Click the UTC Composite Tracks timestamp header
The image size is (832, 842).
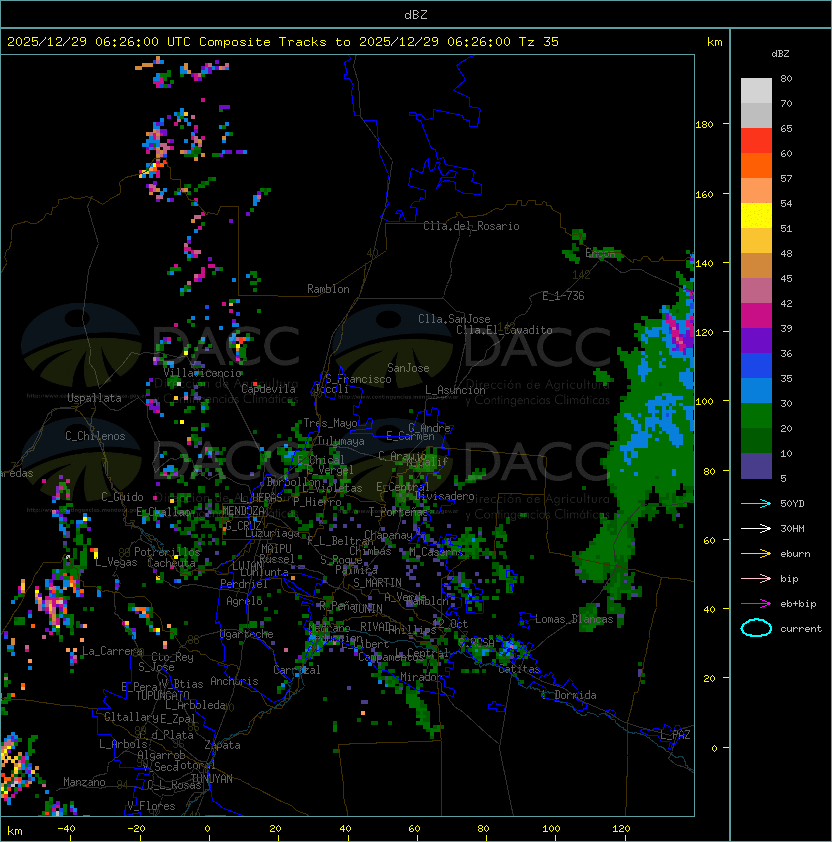pos(283,42)
